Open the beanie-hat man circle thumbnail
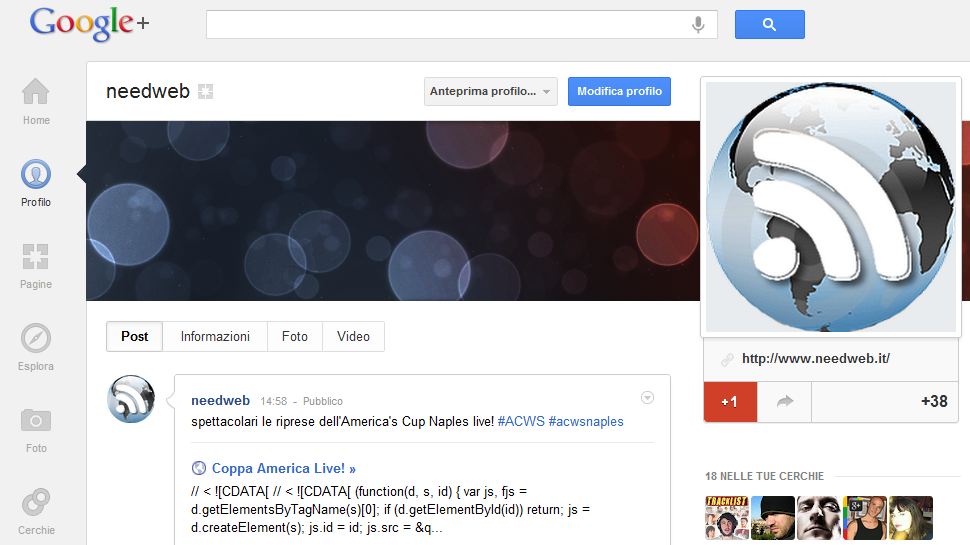This screenshot has width=970, height=545. click(773, 518)
